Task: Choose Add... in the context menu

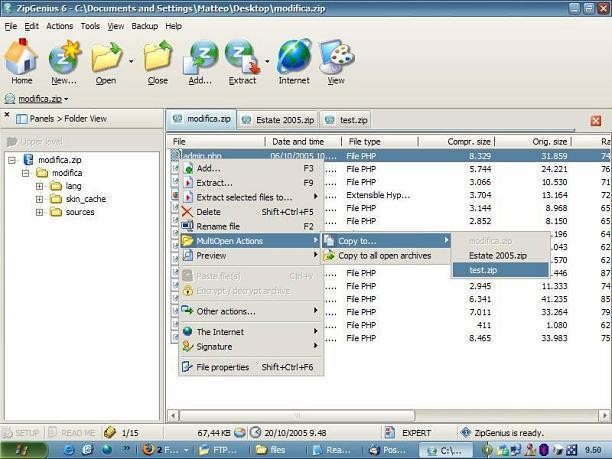Action: pos(251,168)
